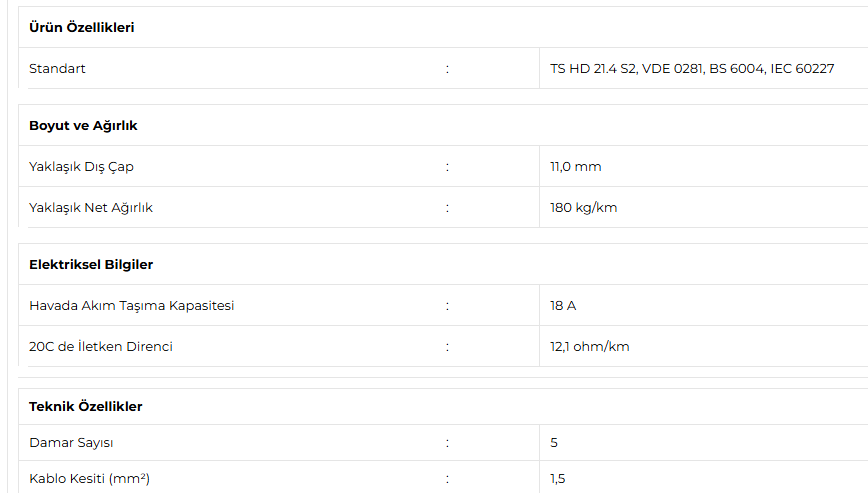The width and height of the screenshot is (868, 493).
Task: Click the Boyut ve Ağırlık section header
Action: [x=83, y=126]
